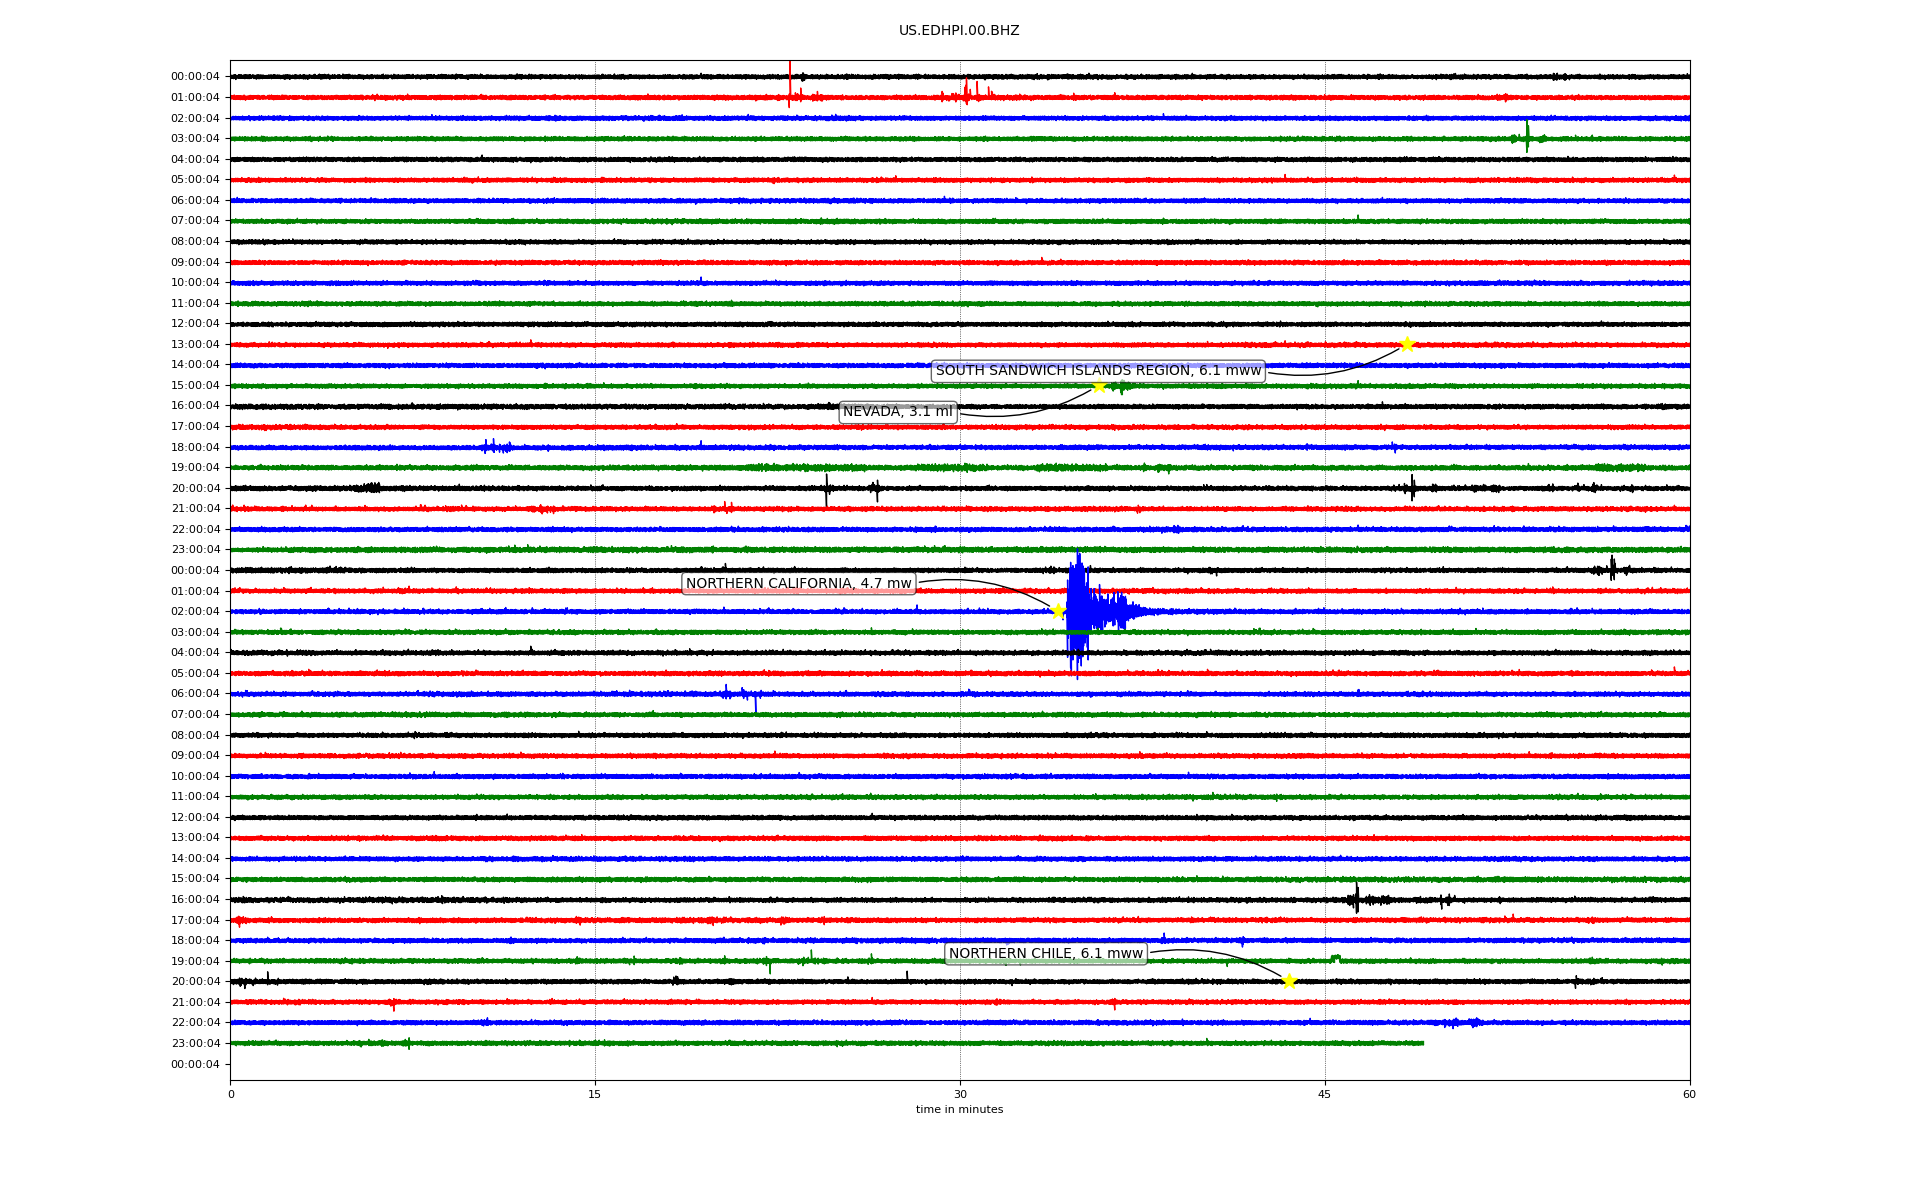Click the Nevada 3.1 ml annotation label
The width and height of the screenshot is (1920, 1200).
[x=898, y=412]
